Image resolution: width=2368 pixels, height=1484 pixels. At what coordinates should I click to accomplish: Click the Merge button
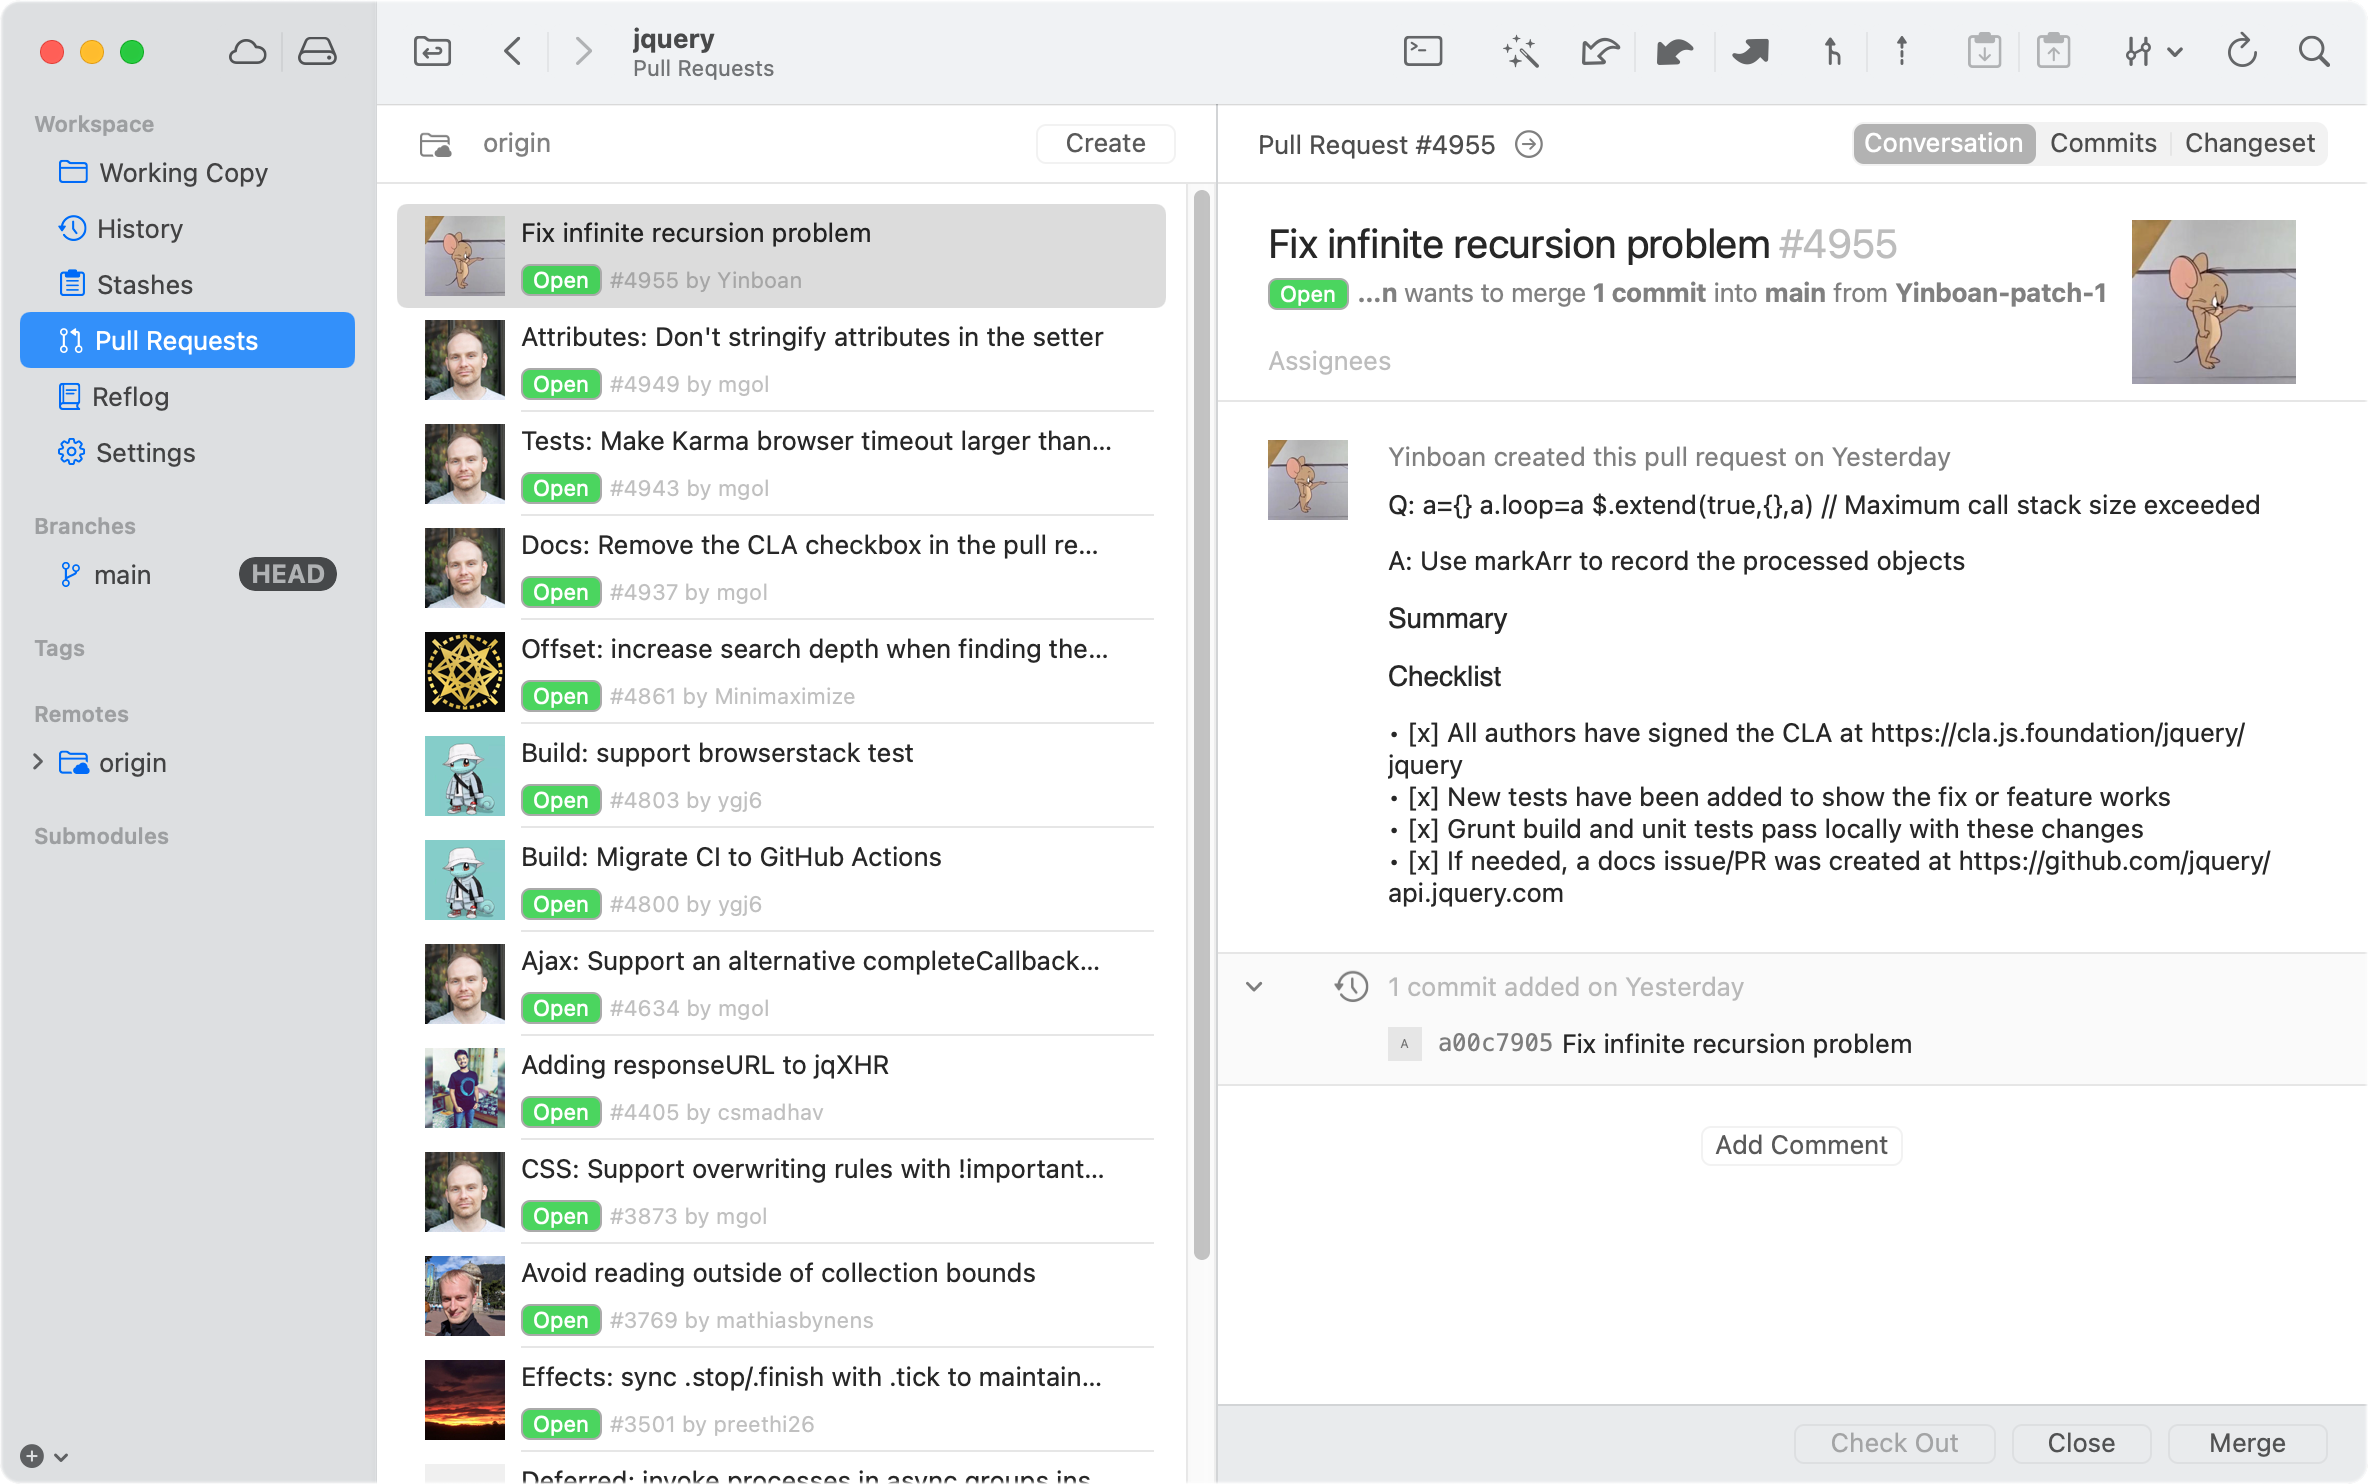point(2247,1443)
